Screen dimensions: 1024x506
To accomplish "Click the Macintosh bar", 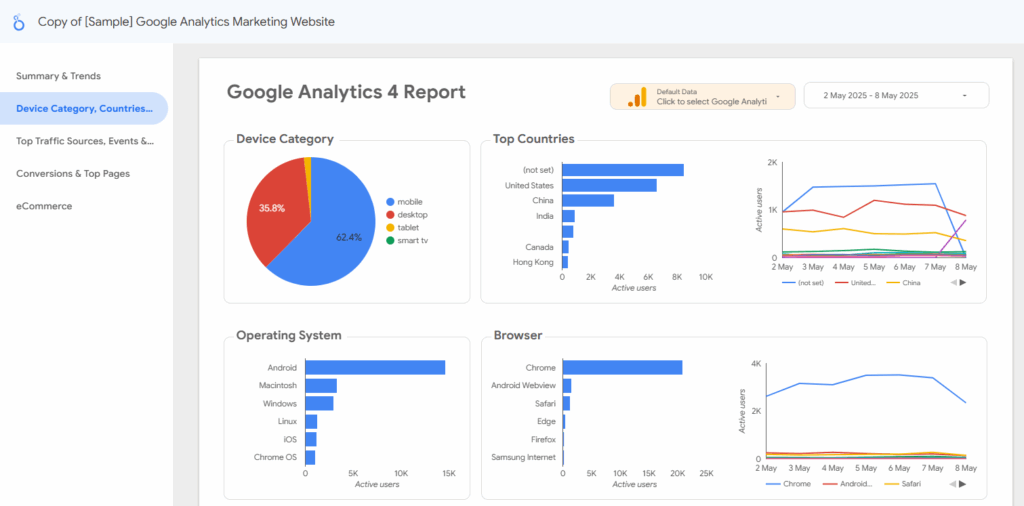I will click(321, 386).
